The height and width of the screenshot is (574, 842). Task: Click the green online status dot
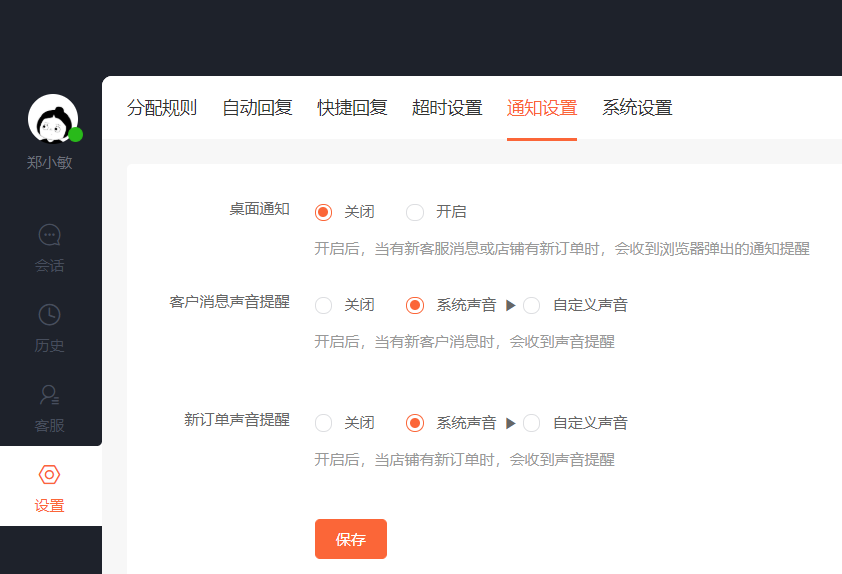[76, 135]
